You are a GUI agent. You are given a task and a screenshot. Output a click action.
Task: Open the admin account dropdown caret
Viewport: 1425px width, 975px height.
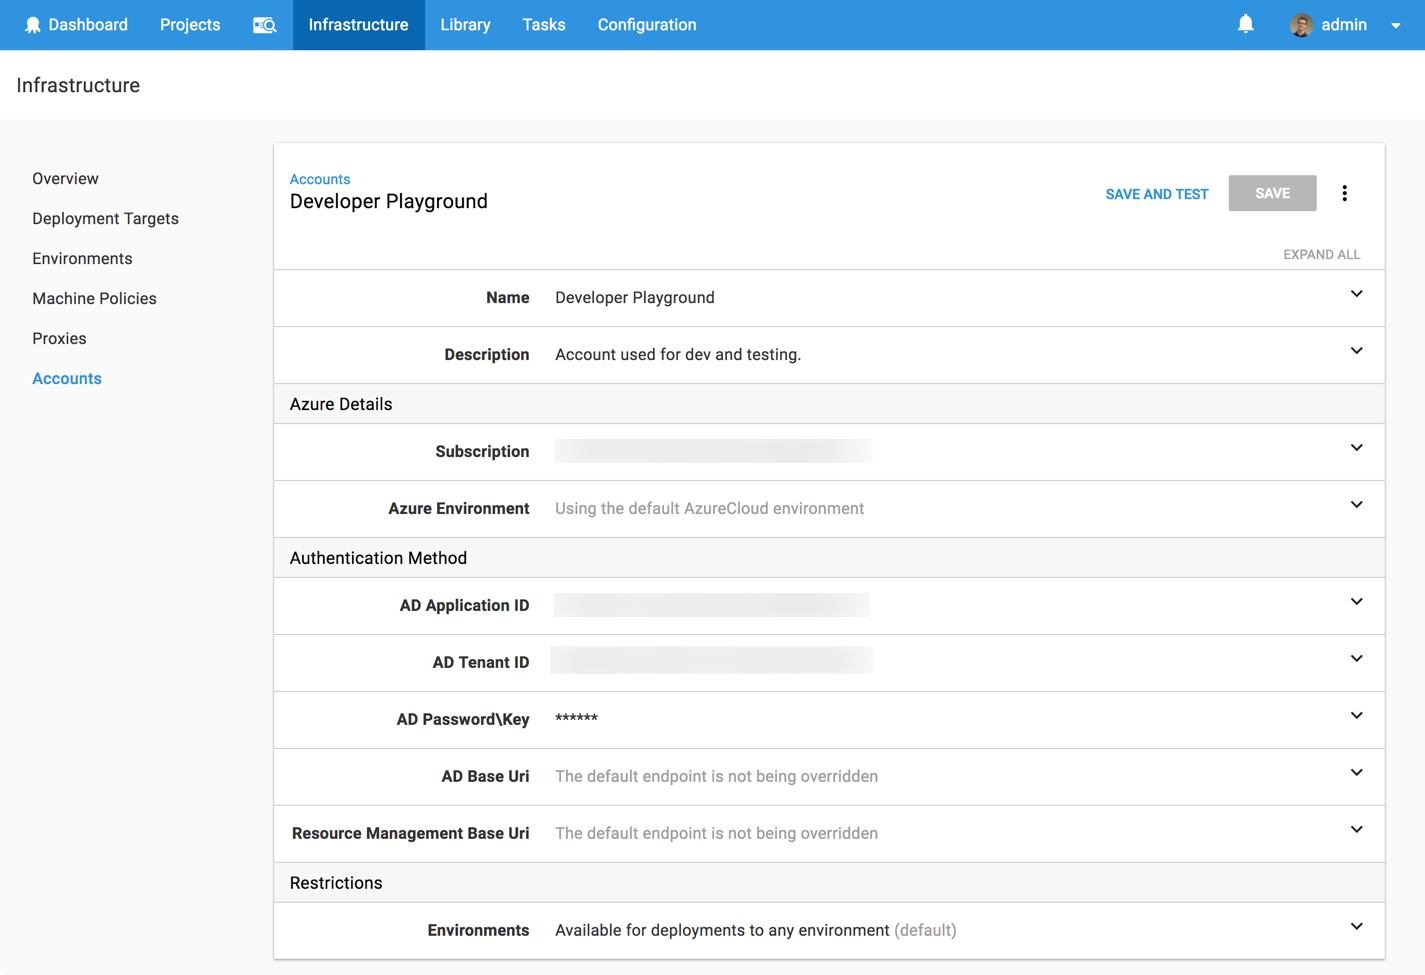click(x=1397, y=25)
